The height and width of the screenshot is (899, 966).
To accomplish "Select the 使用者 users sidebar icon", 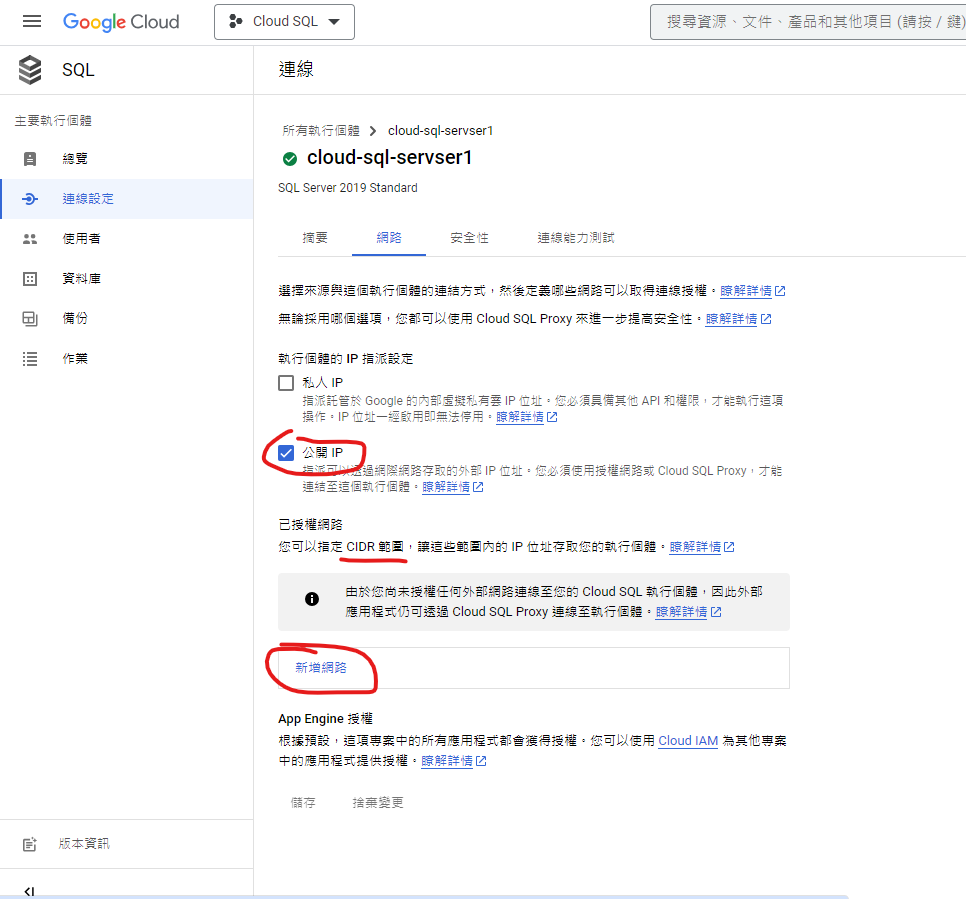I will [30, 239].
